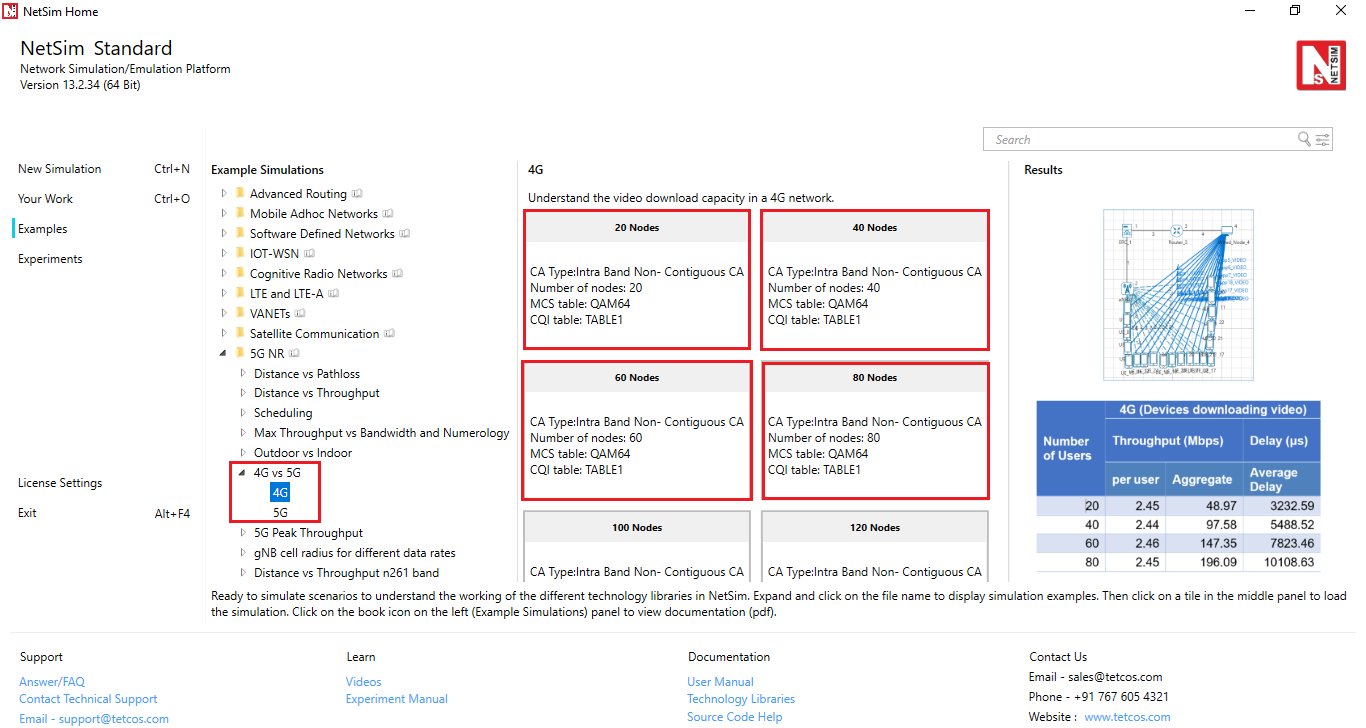The width and height of the screenshot is (1366, 728).
Task: Click the NetSim logo at top right
Action: pos(1321,66)
